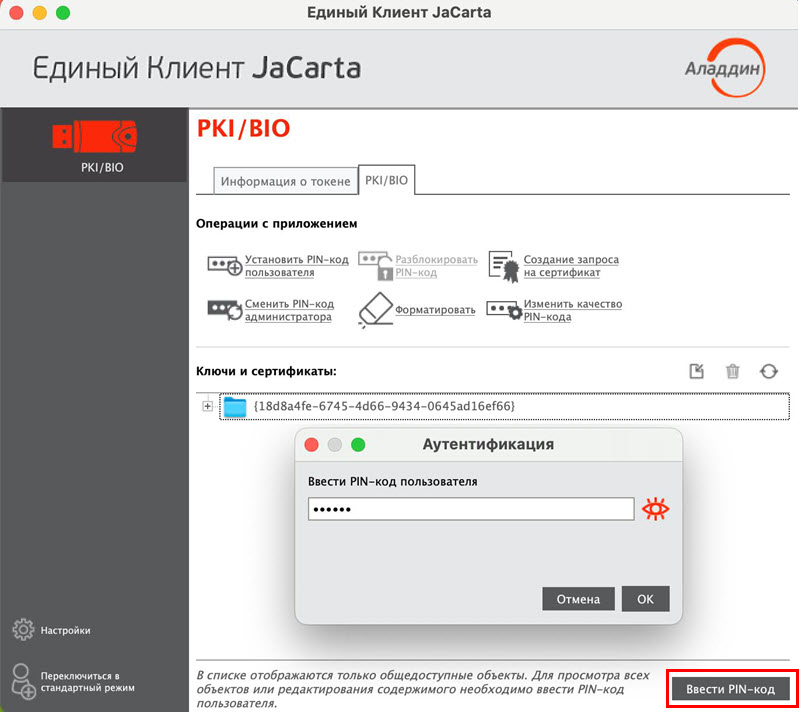Click the refresh icon above key list

pos(768,371)
